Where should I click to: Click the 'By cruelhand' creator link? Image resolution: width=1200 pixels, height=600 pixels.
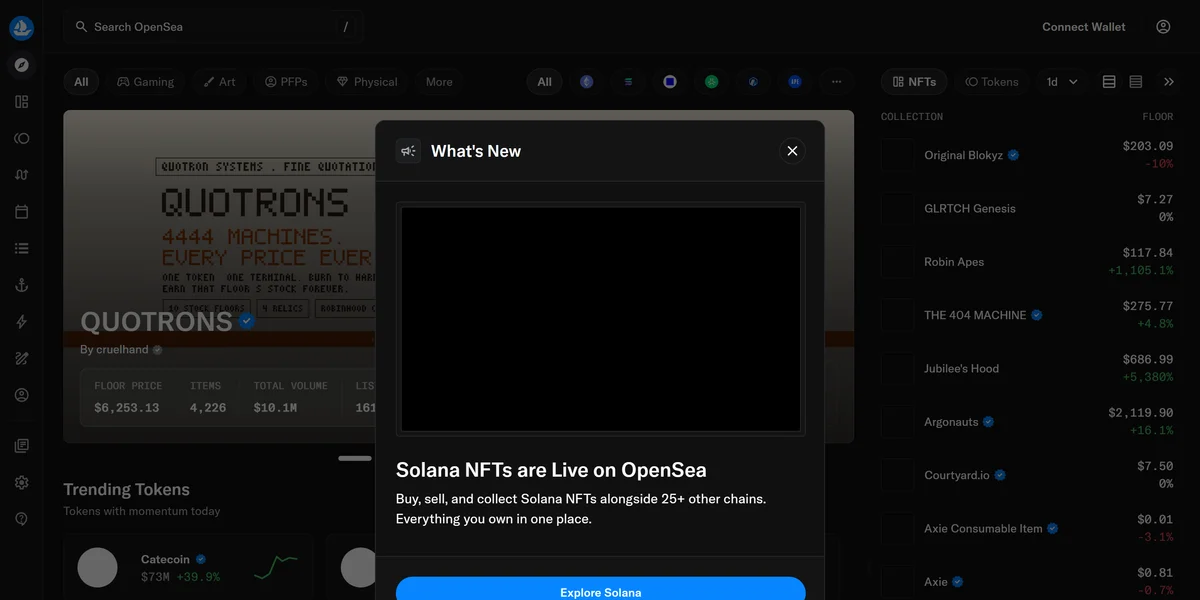pos(121,350)
